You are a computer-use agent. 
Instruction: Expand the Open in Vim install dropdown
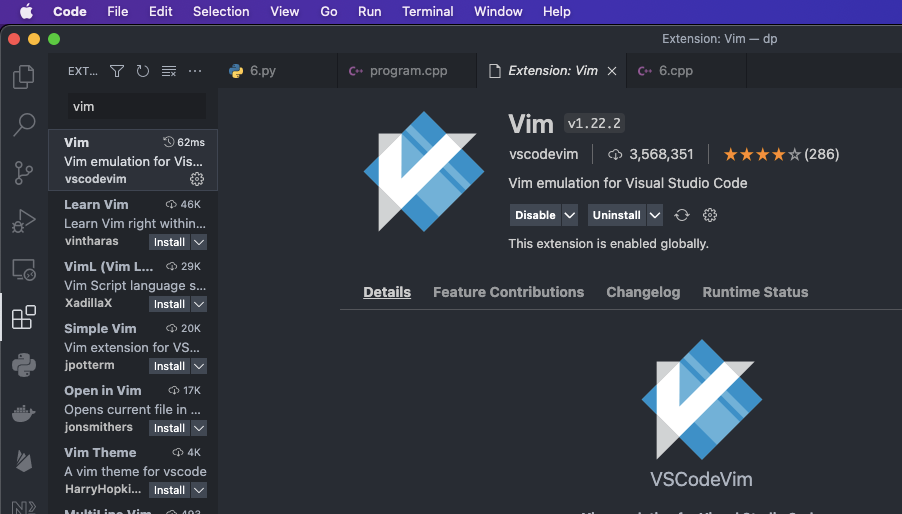point(199,428)
